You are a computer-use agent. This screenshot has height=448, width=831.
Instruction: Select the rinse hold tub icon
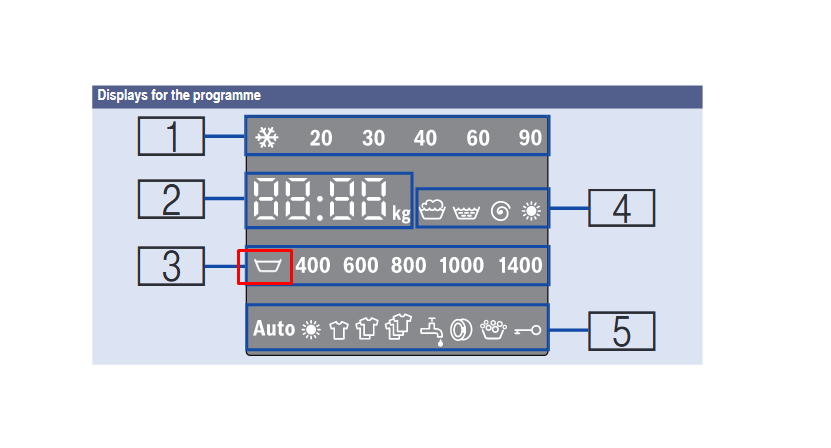(x=265, y=266)
